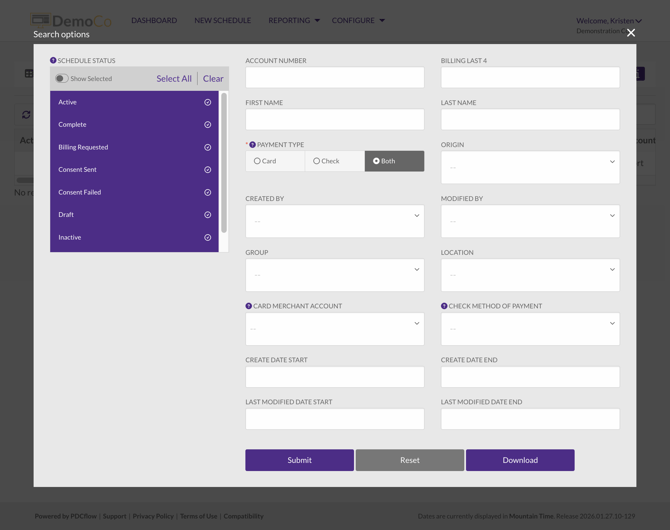
Task: Deselect the Billing Requested status
Action: click(x=134, y=147)
